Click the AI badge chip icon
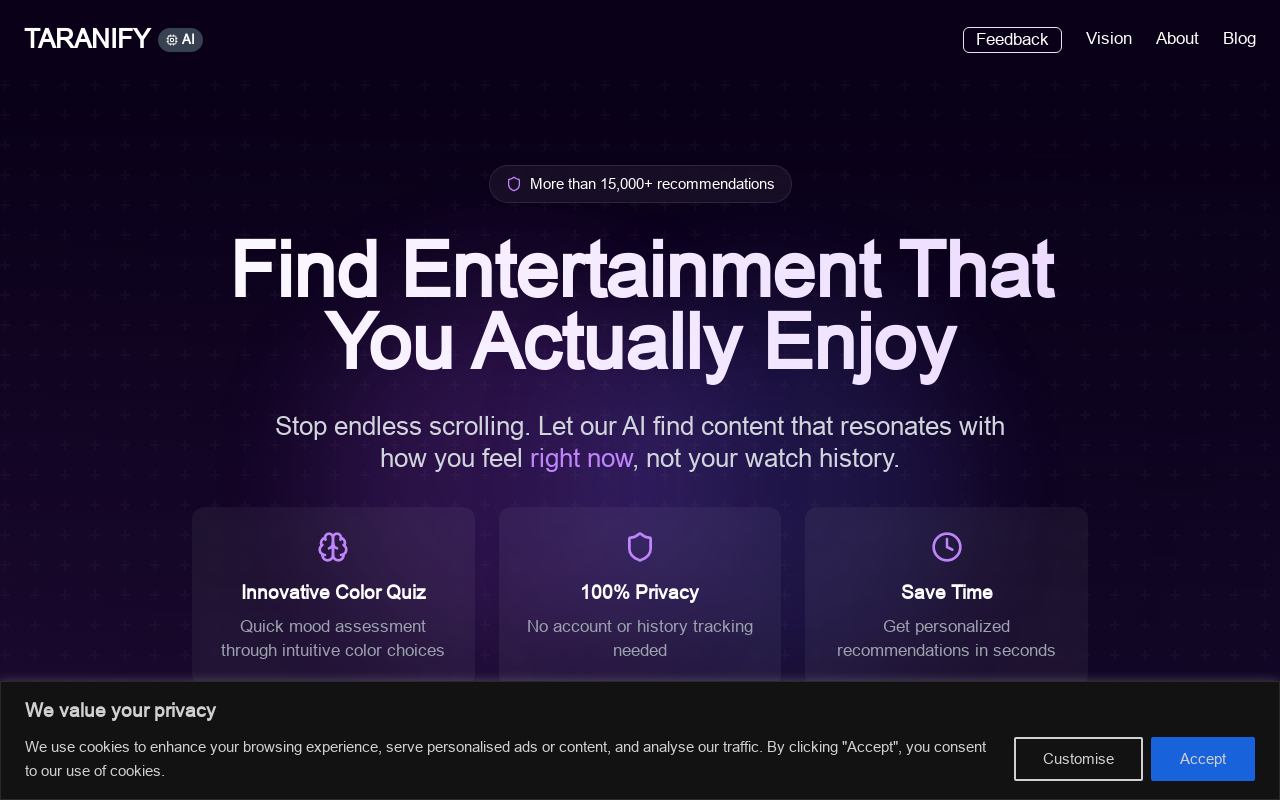The image size is (1280, 800). coord(172,40)
